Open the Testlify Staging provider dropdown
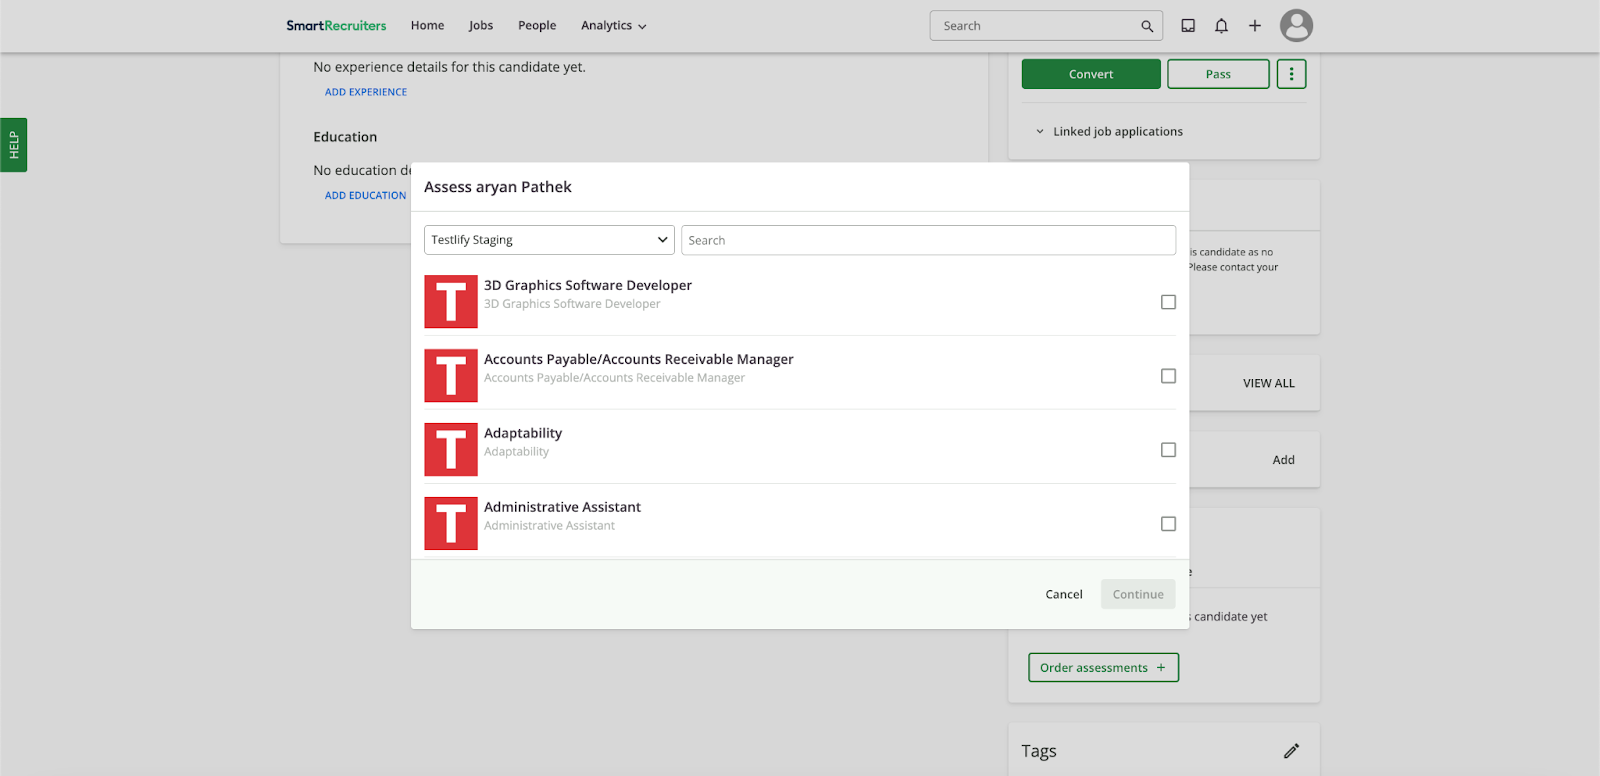 (x=549, y=240)
